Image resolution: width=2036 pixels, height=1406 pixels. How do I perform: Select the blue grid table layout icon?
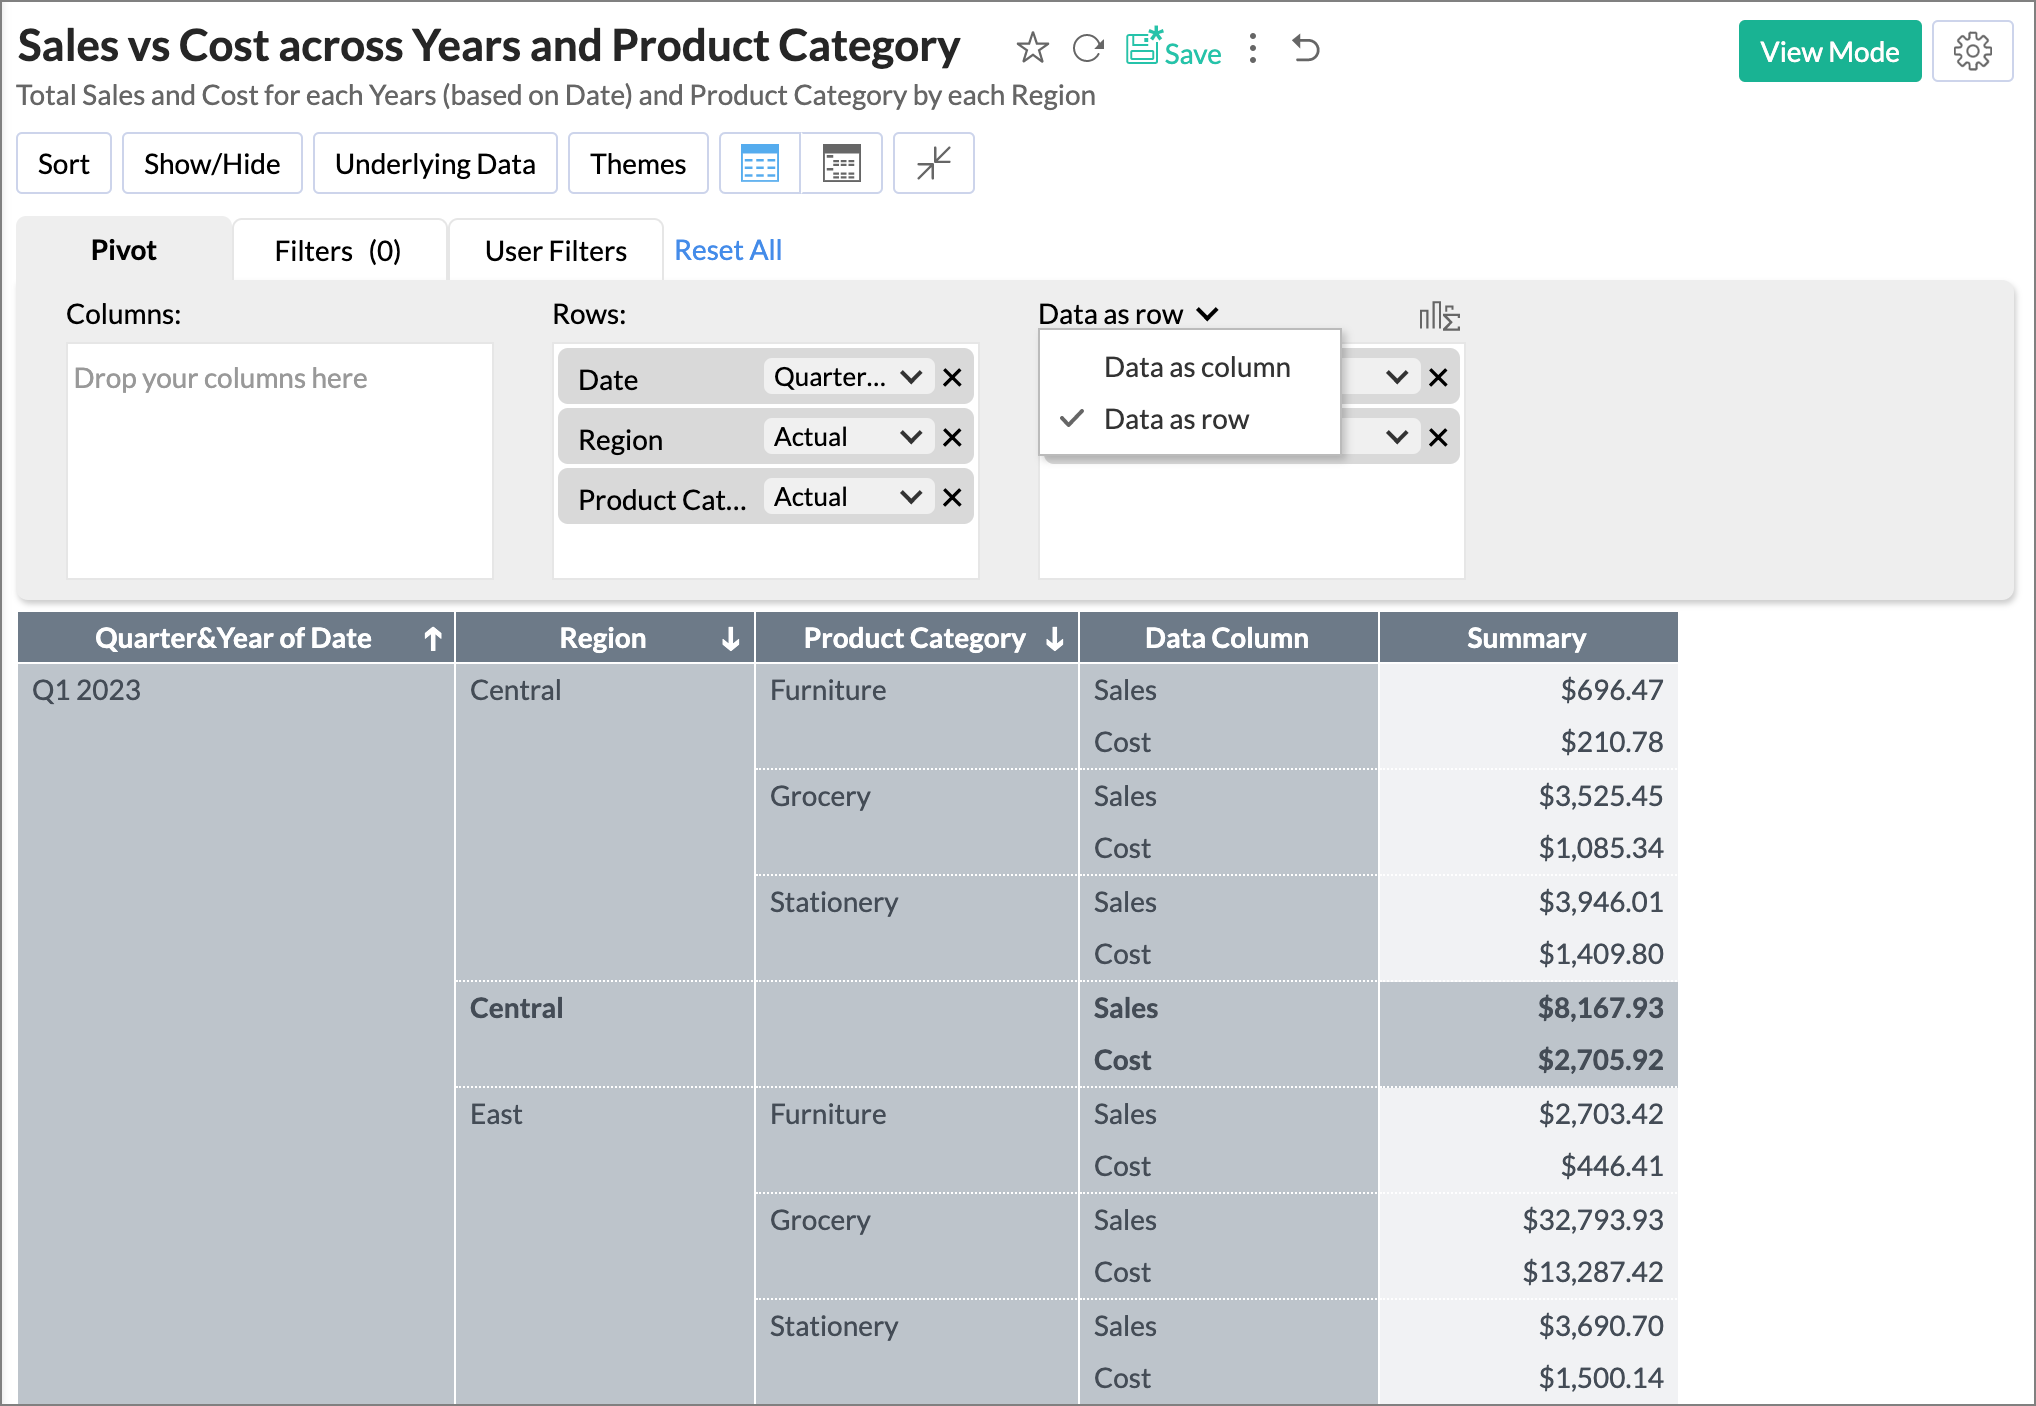(759, 163)
